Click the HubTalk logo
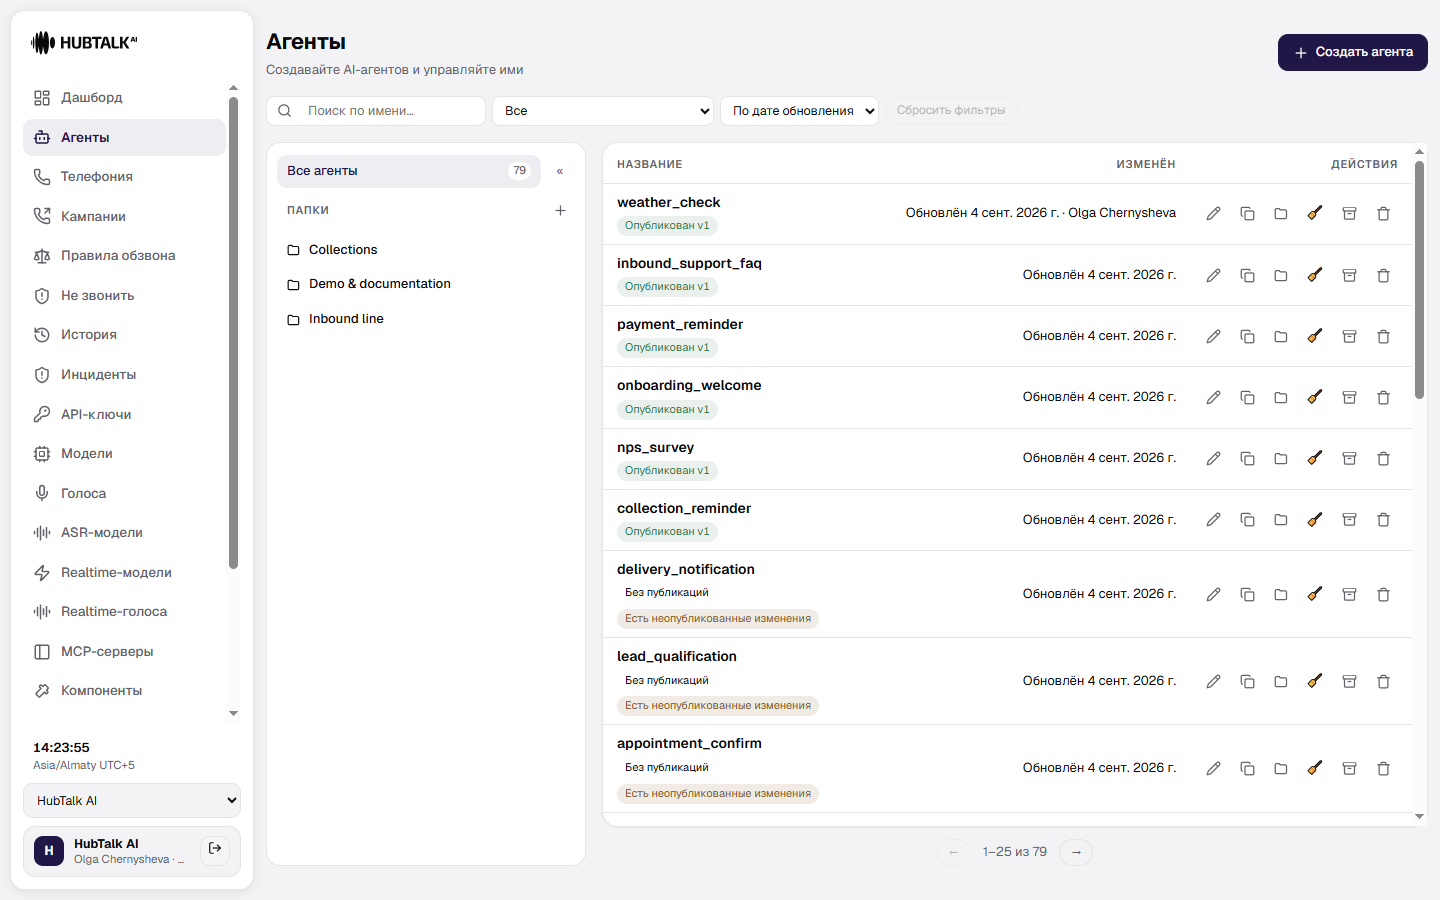 tap(84, 42)
